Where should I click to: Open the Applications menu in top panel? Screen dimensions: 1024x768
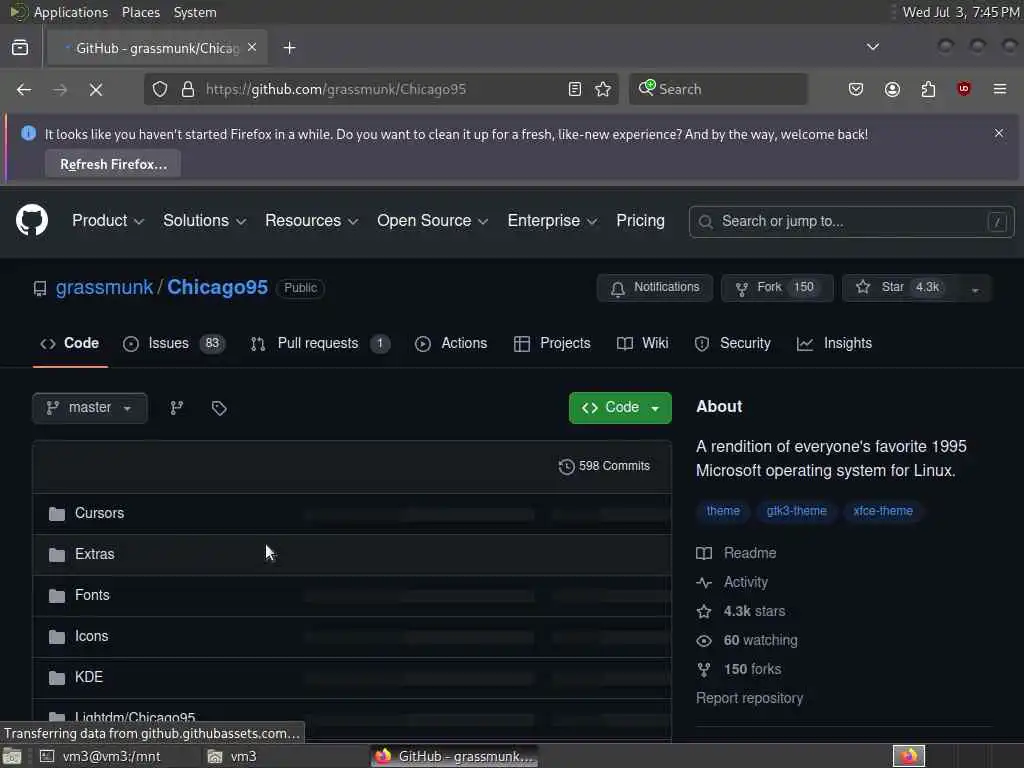(71, 12)
